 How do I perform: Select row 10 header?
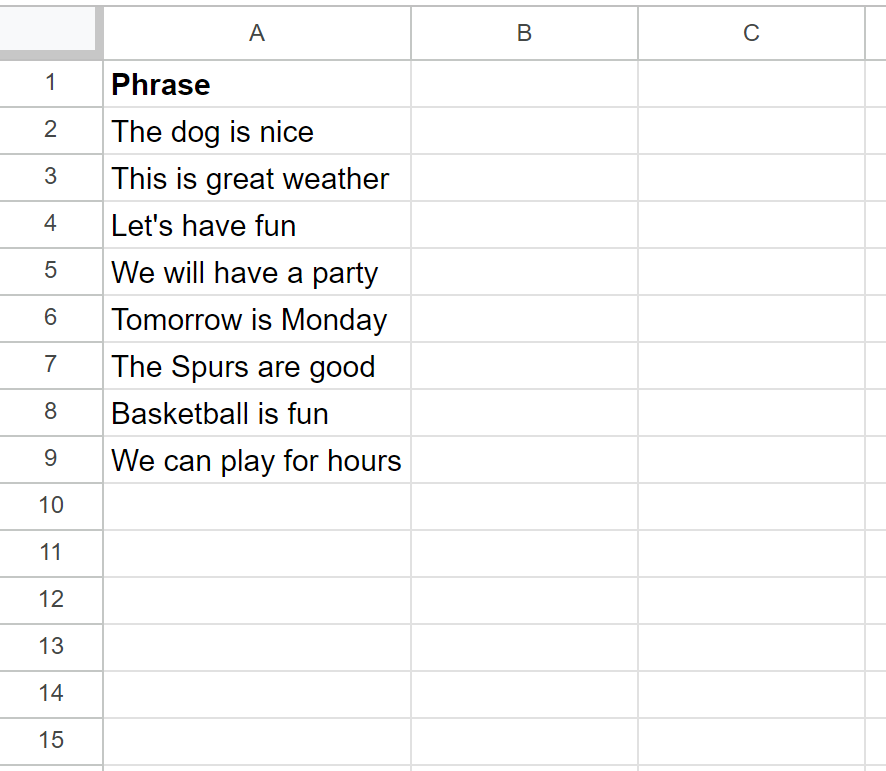coord(51,506)
